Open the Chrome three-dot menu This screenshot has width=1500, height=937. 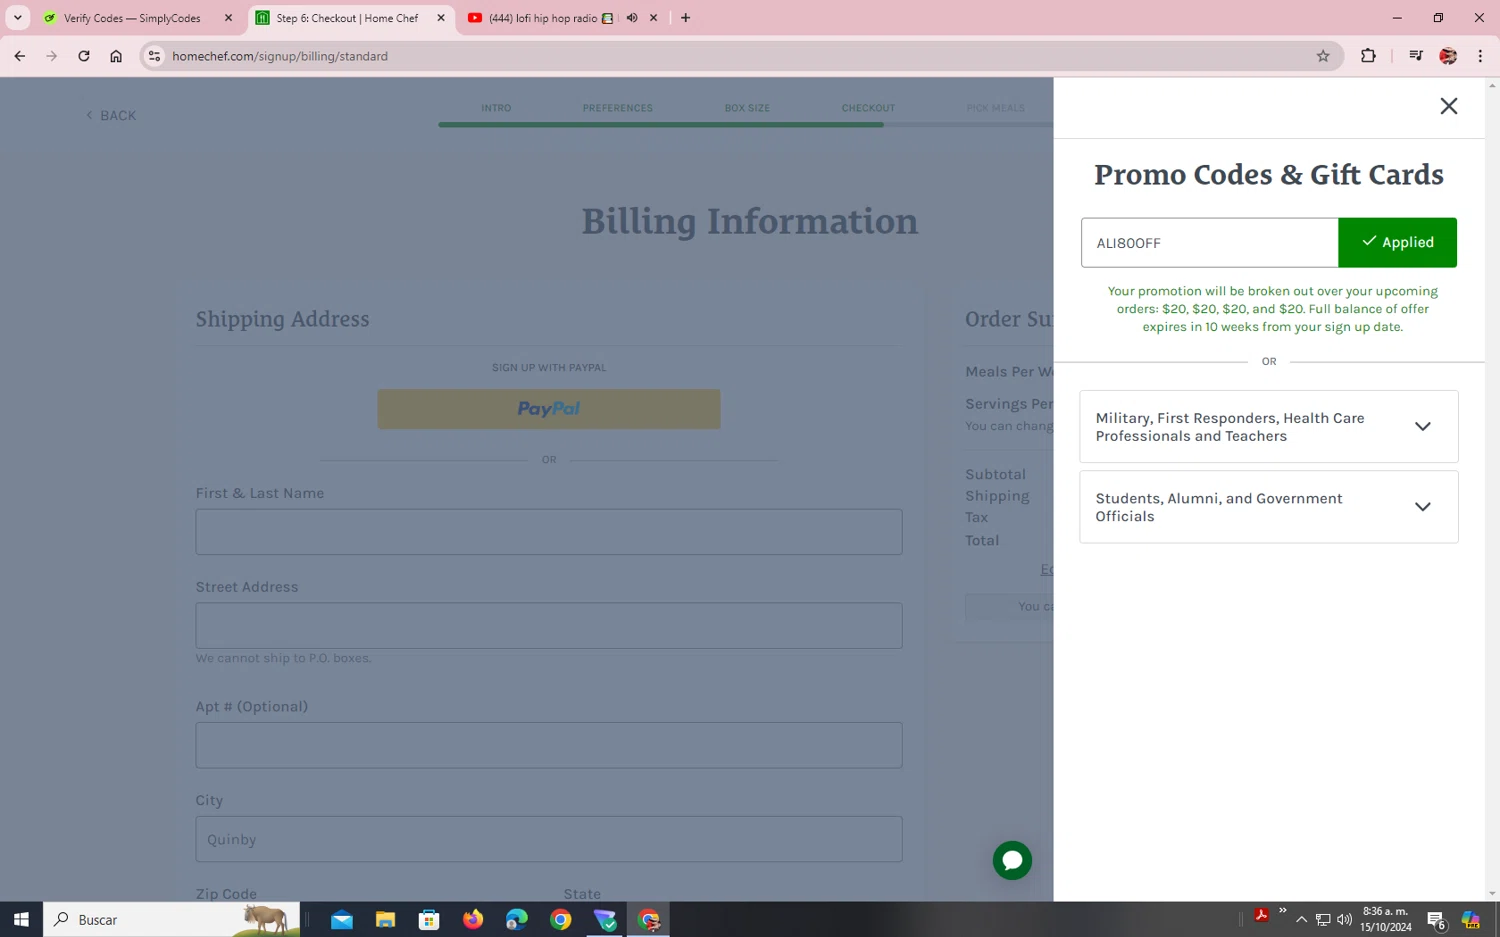1480,56
